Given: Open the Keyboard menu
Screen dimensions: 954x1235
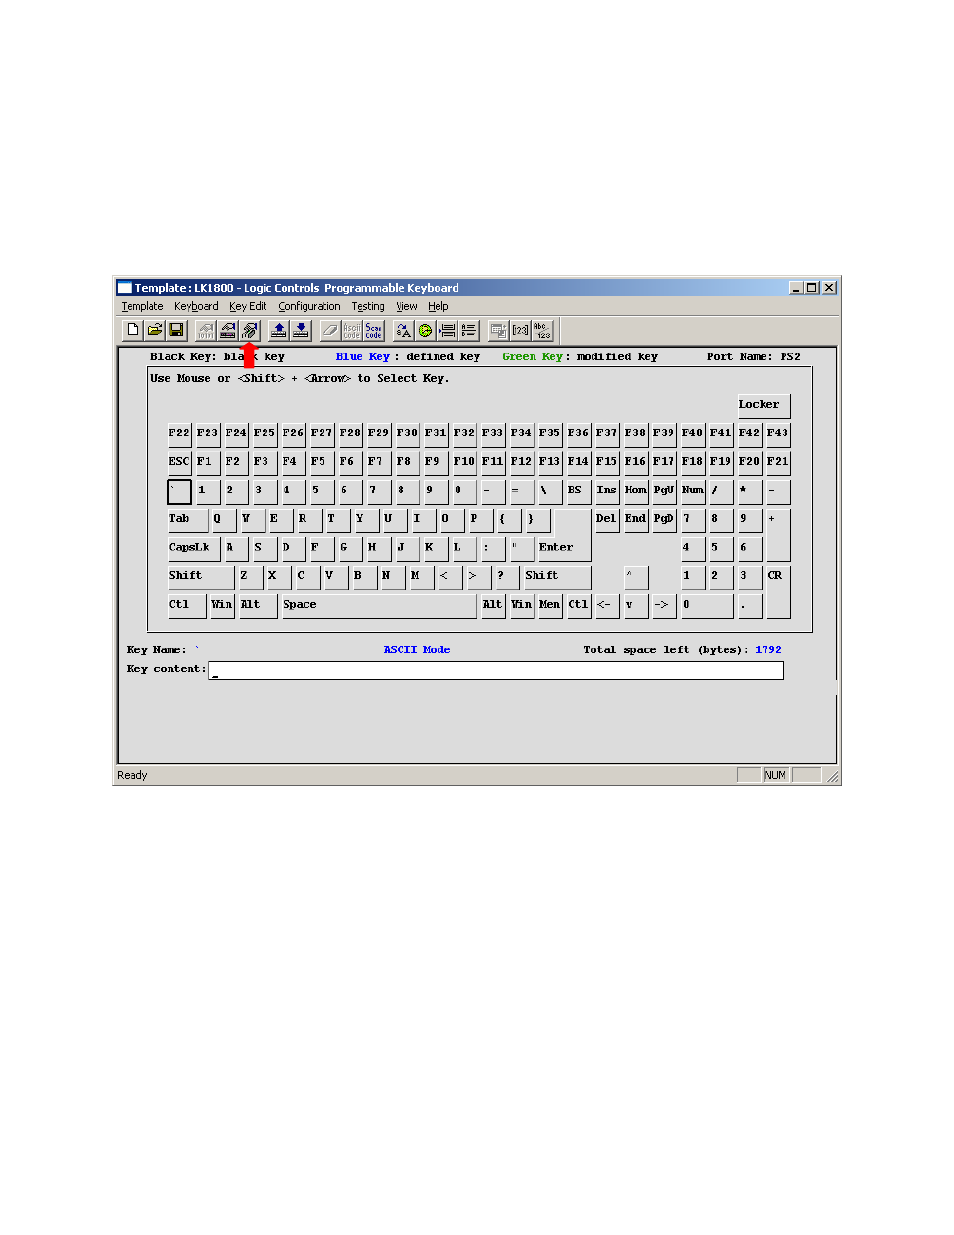Looking at the screenshot, I should click(196, 307).
